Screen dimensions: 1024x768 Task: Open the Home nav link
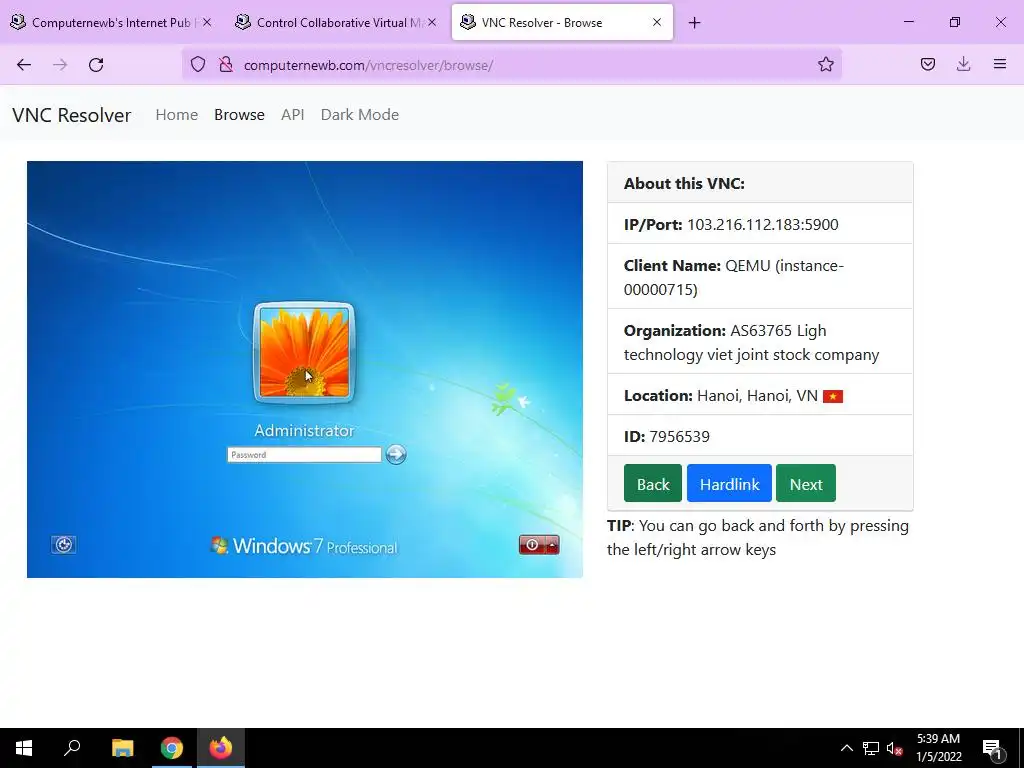pyautogui.click(x=176, y=115)
